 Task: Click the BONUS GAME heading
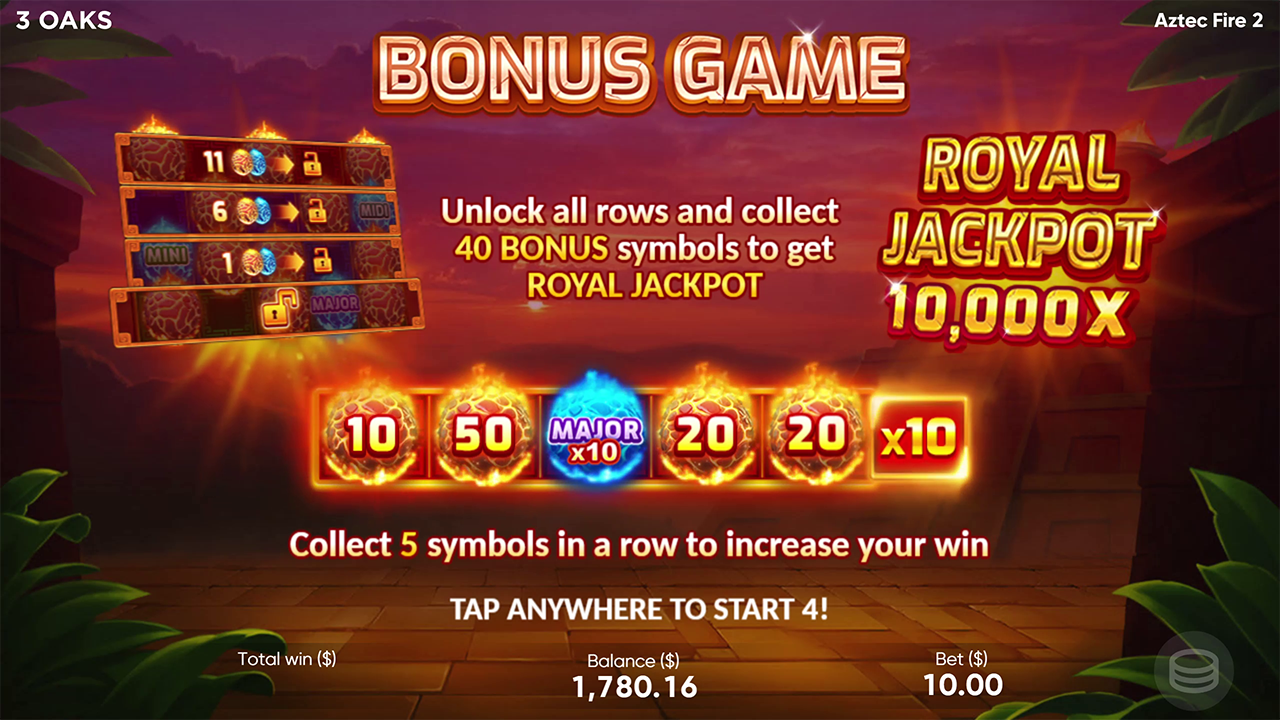click(x=640, y=68)
